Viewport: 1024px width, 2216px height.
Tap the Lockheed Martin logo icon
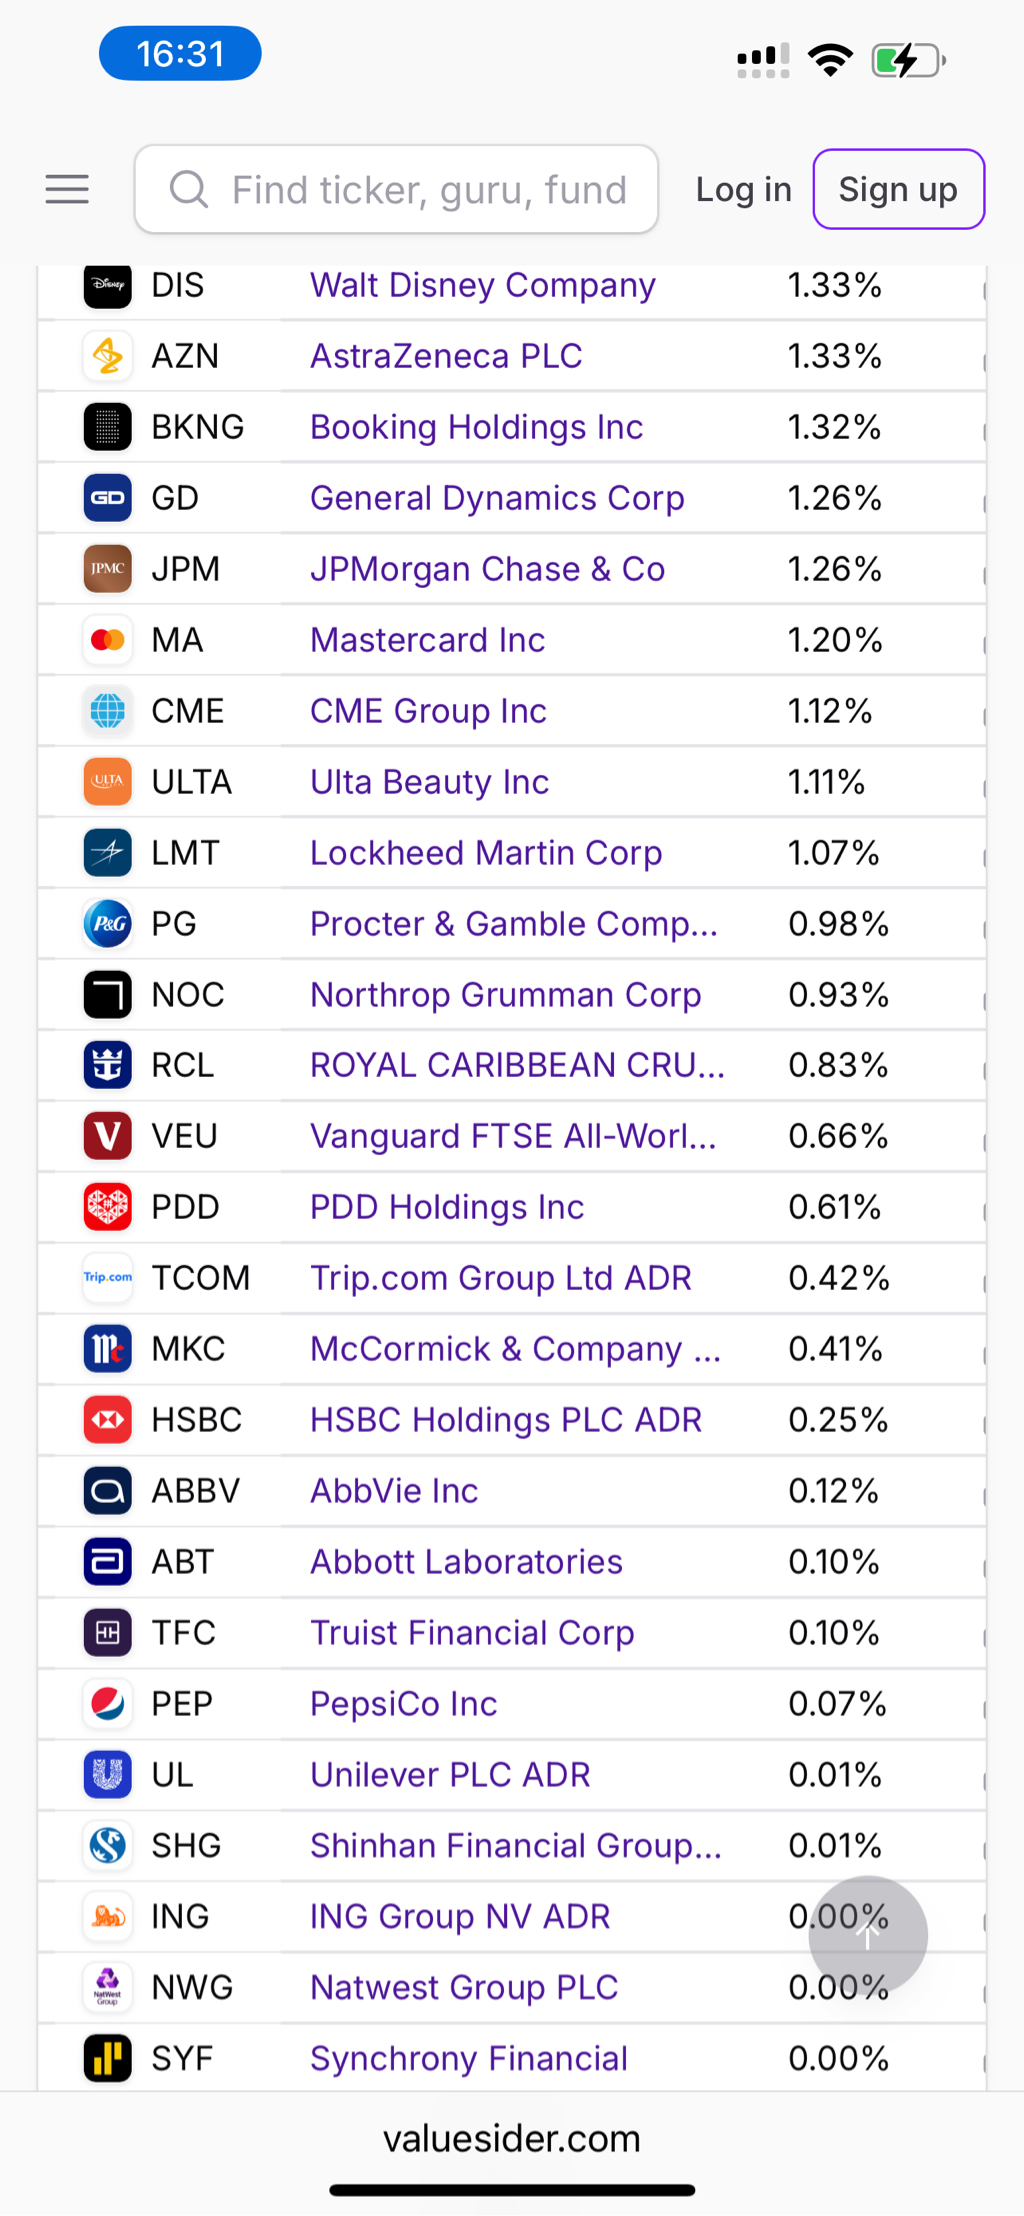[108, 853]
